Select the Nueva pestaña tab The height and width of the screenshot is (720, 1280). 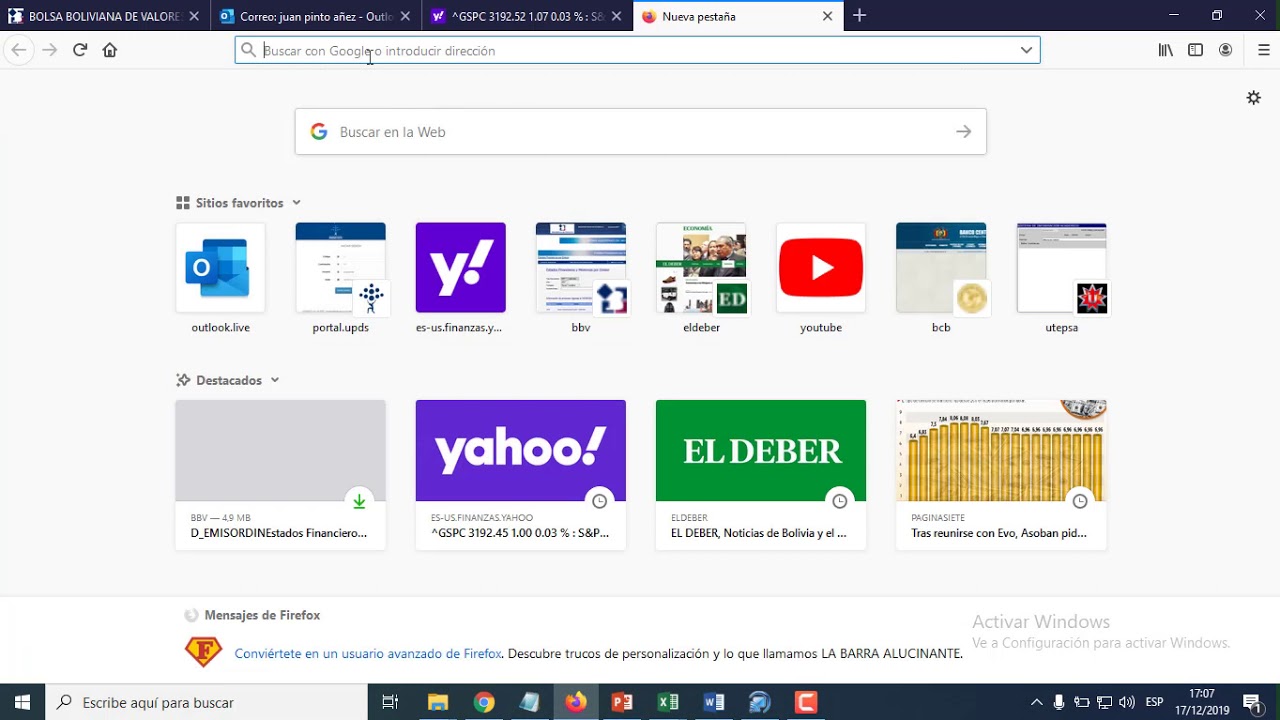tap(738, 16)
